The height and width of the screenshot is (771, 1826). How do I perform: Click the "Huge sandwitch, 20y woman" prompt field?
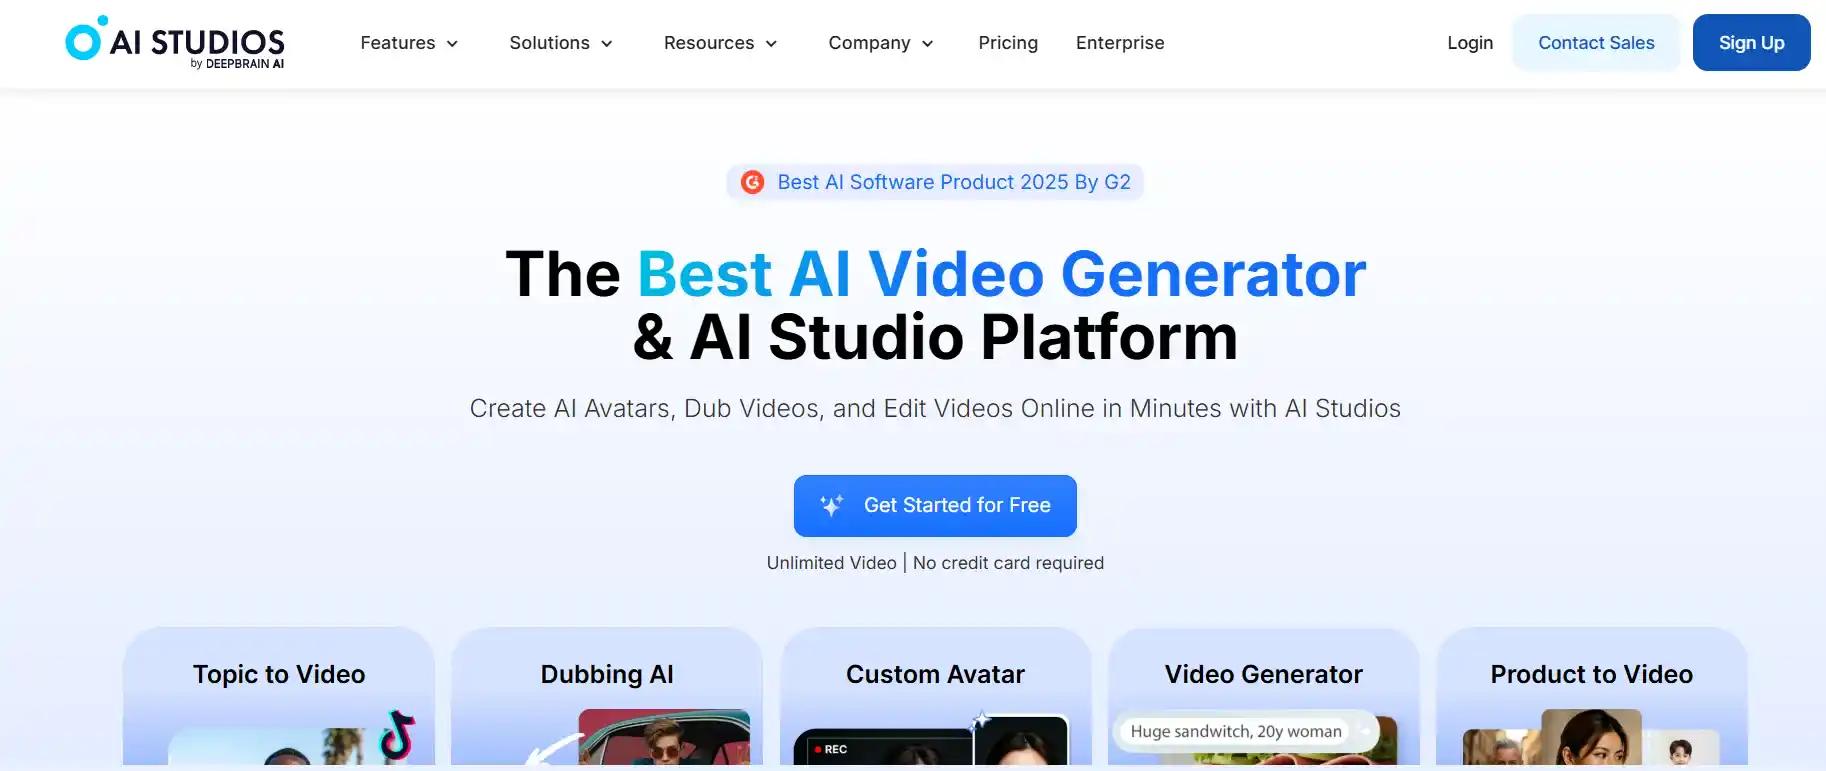point(1246,731)
